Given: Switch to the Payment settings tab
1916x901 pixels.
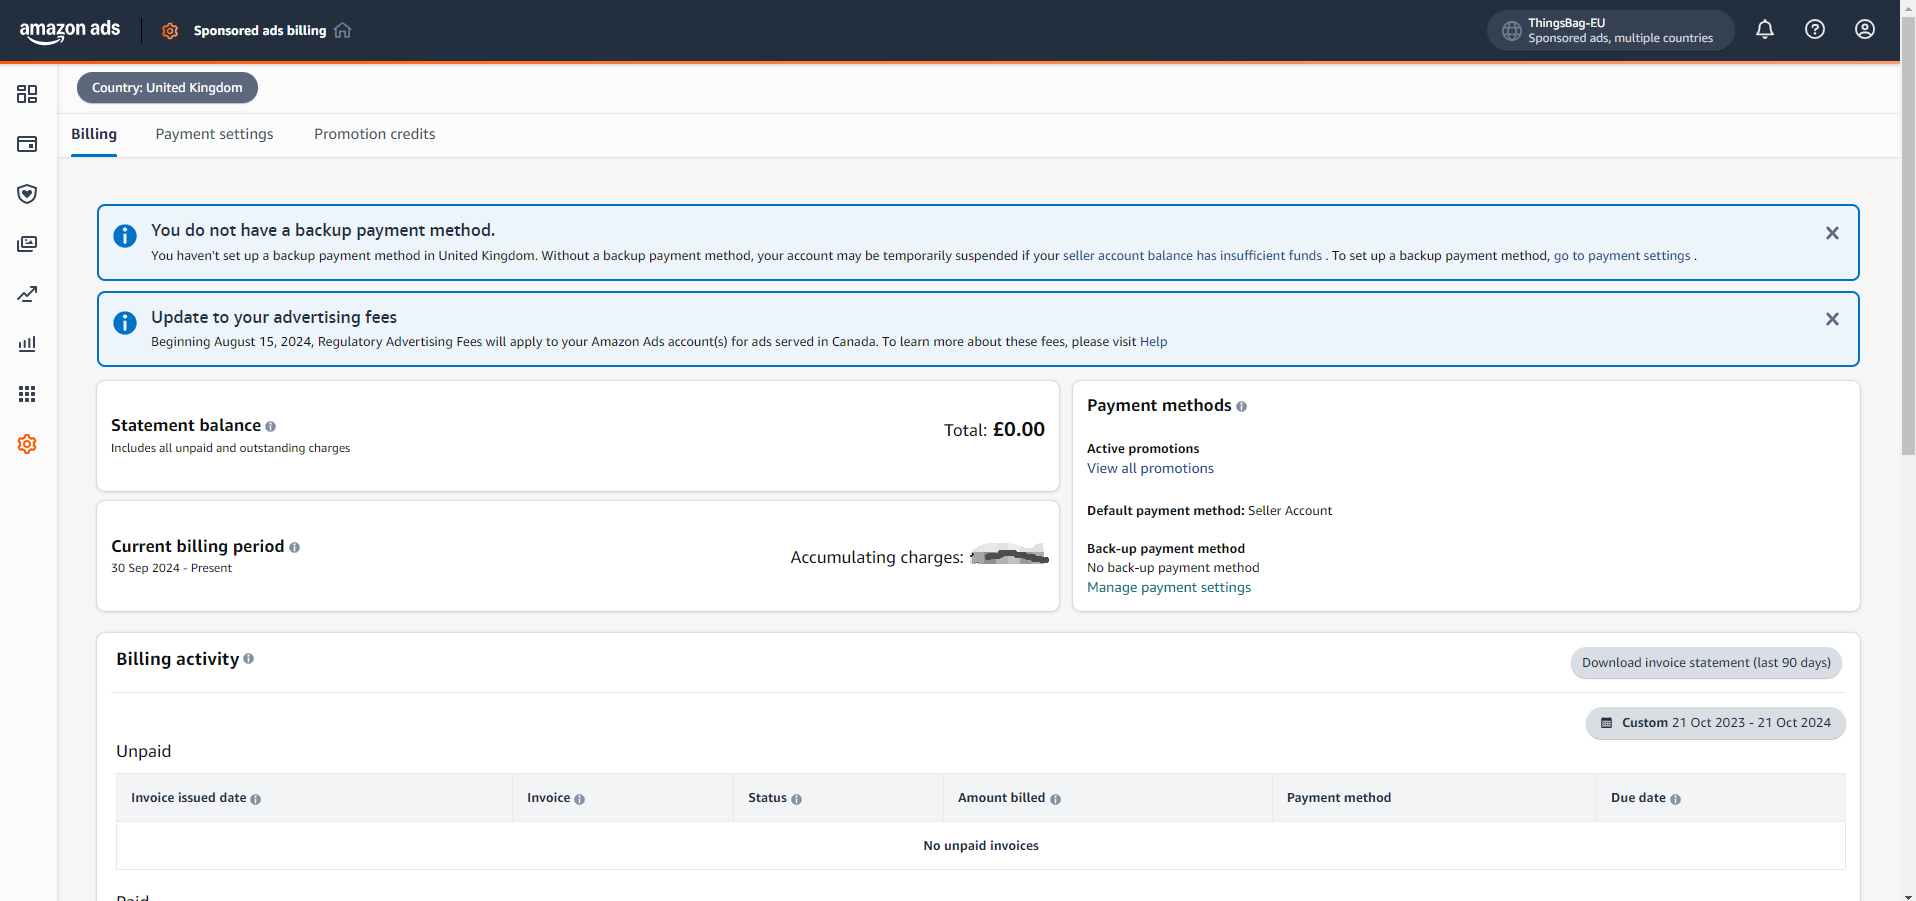Looking at the screenshot, I should (214, 134).
